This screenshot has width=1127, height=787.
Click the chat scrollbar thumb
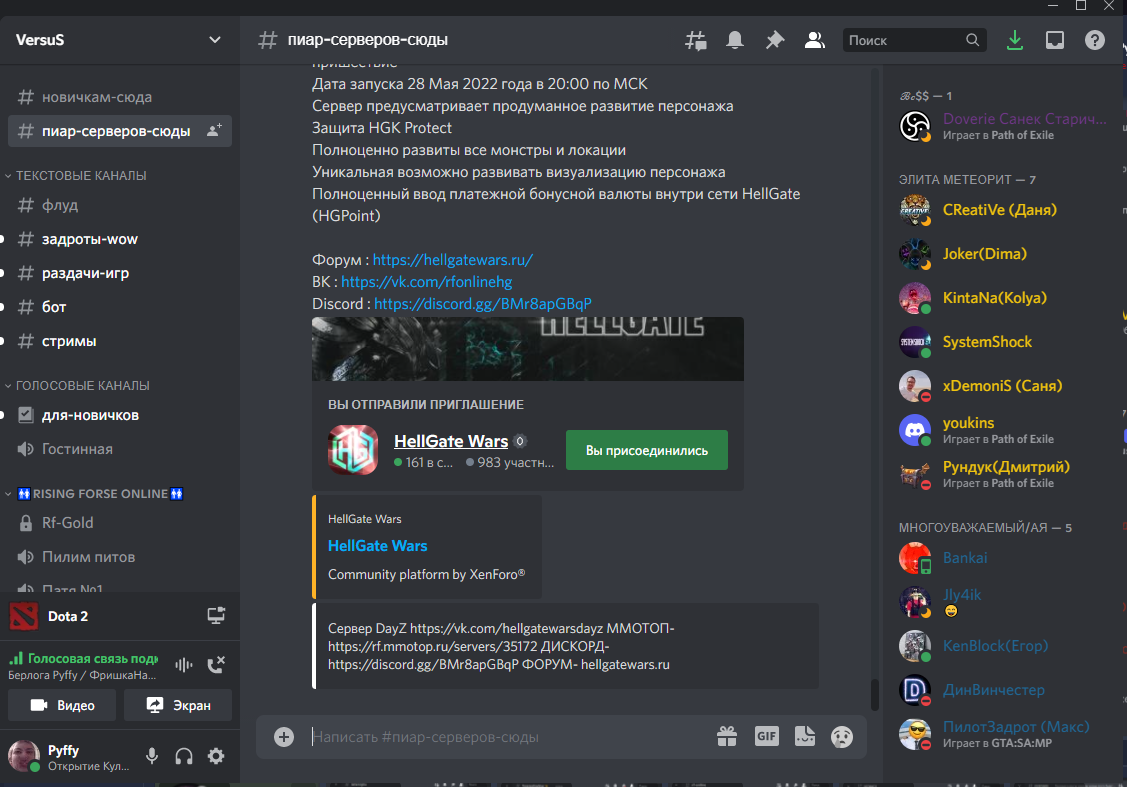point(874,694)
